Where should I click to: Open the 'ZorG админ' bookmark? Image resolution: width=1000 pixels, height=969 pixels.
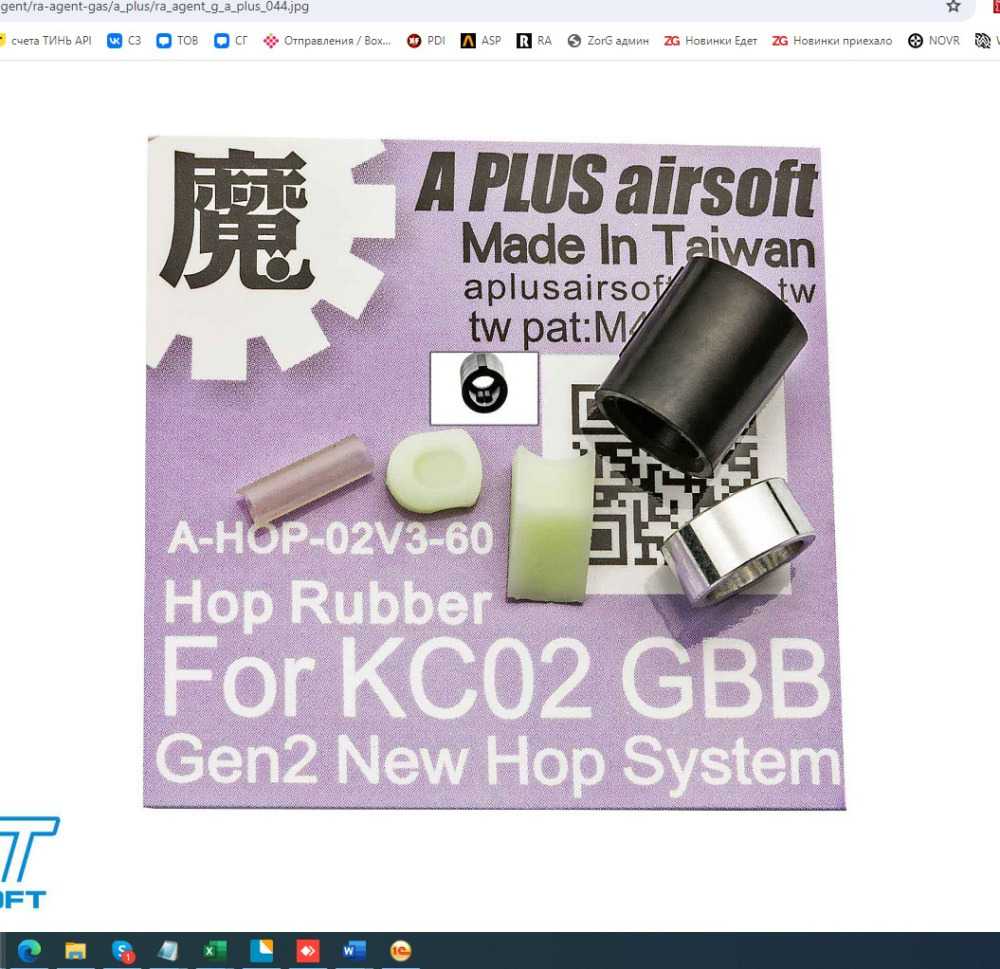tap(608, 41)
